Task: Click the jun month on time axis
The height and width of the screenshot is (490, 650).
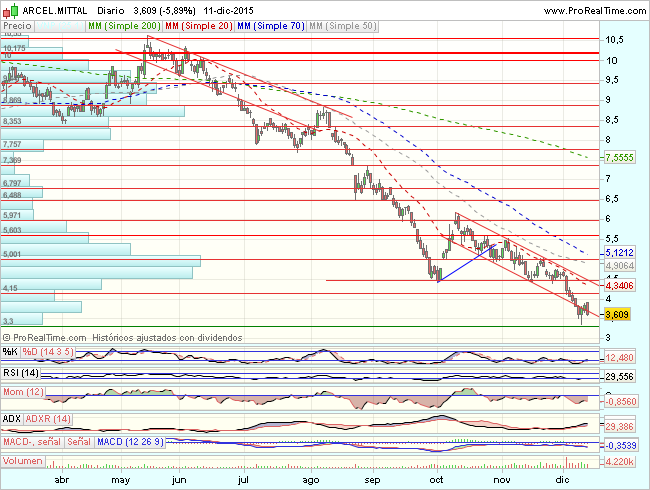Action: [179, 480]
